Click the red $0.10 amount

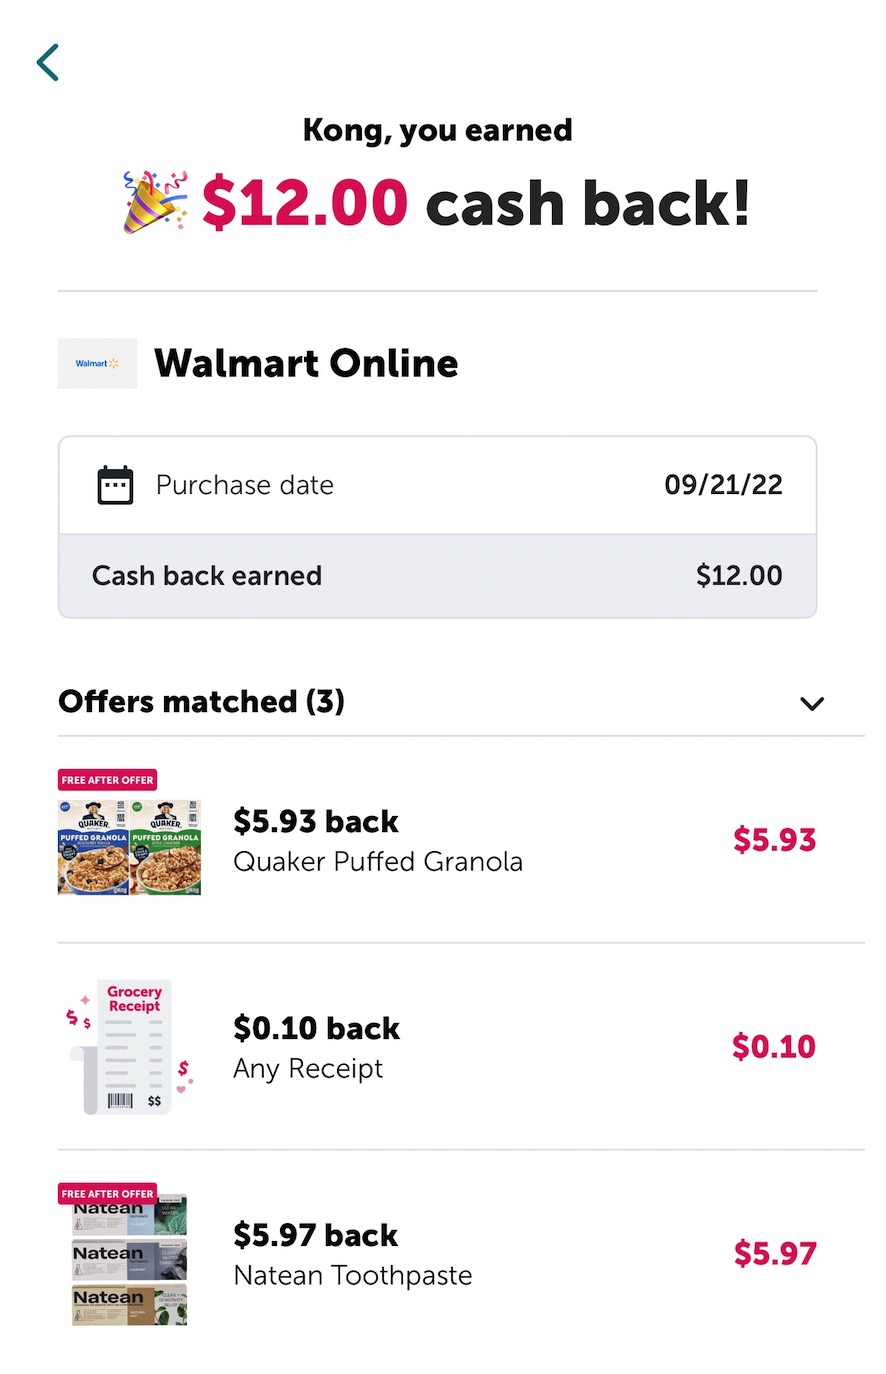pyautogui.click(x=773, y=1047)
